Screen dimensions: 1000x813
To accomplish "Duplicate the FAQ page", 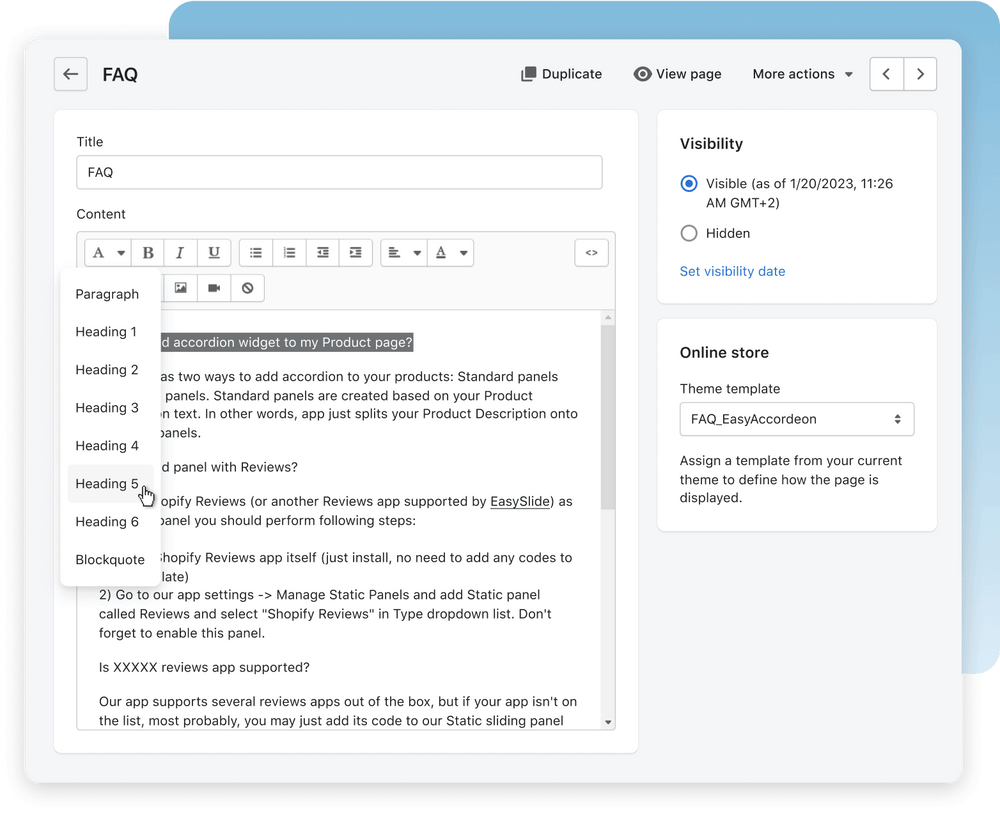I will tap(561, 73).
